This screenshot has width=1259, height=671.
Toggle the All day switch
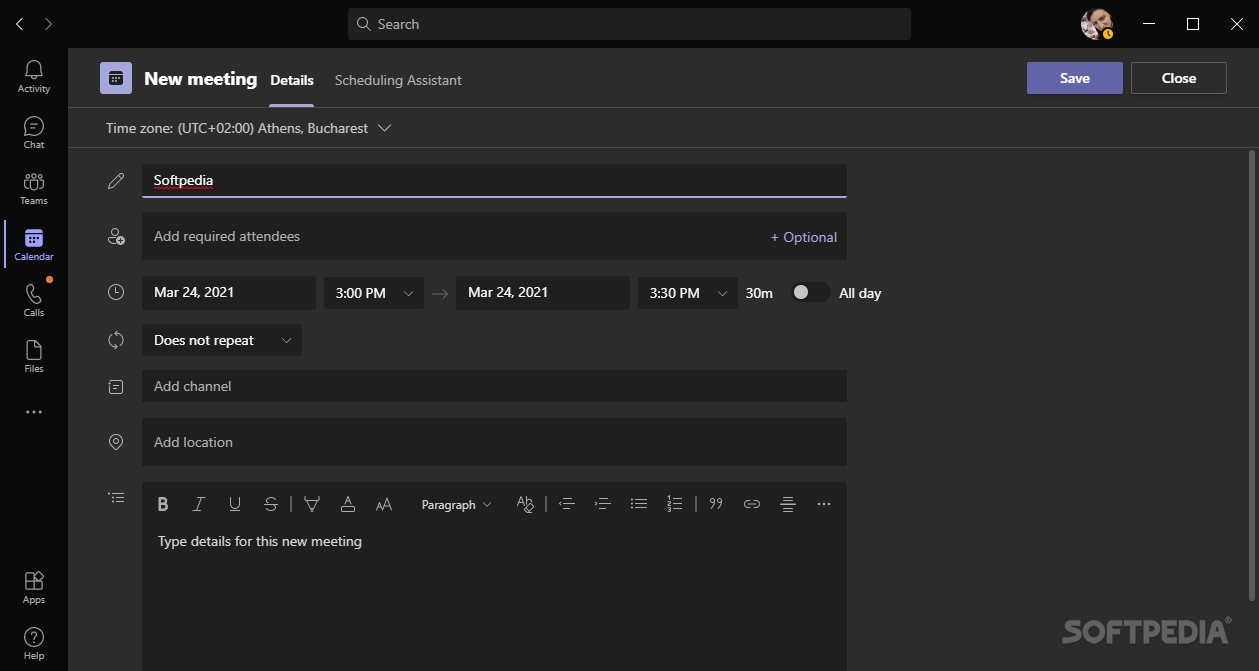[810, 293]
